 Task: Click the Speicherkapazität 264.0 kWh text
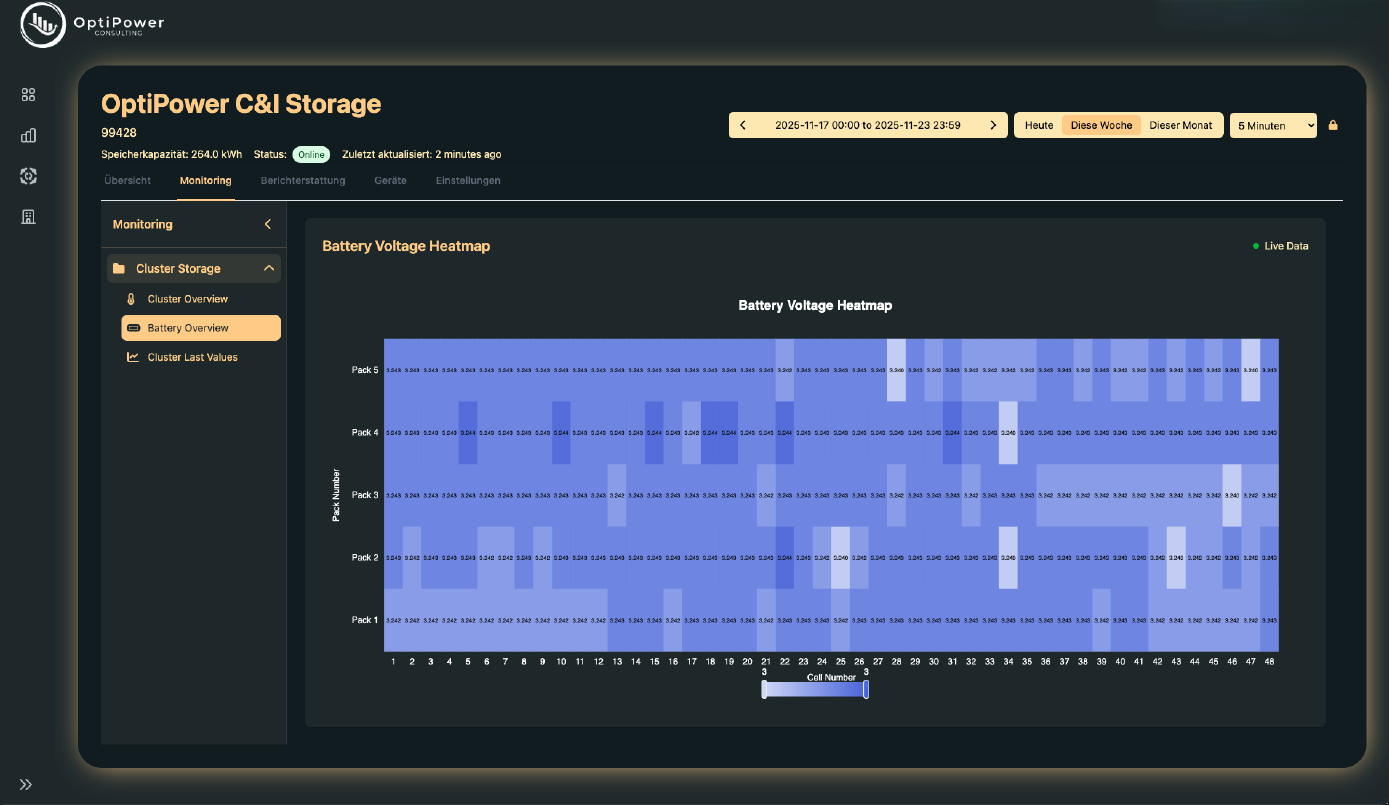click(172, 155)
